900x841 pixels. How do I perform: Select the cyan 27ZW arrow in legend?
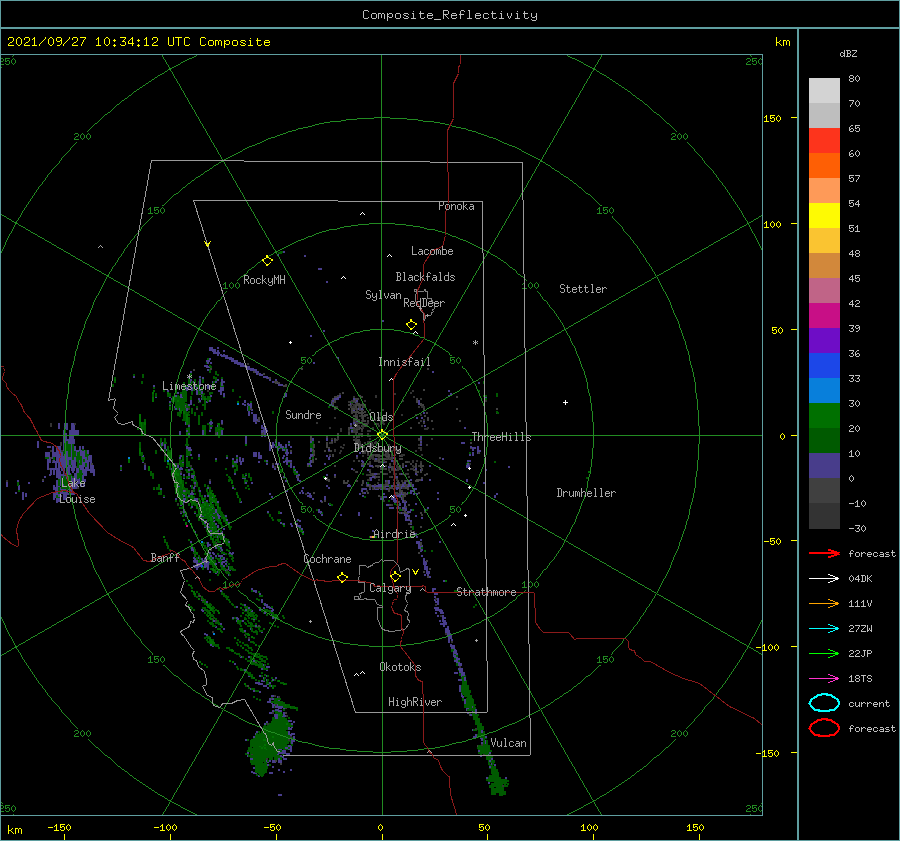click(x=824, y=629)
